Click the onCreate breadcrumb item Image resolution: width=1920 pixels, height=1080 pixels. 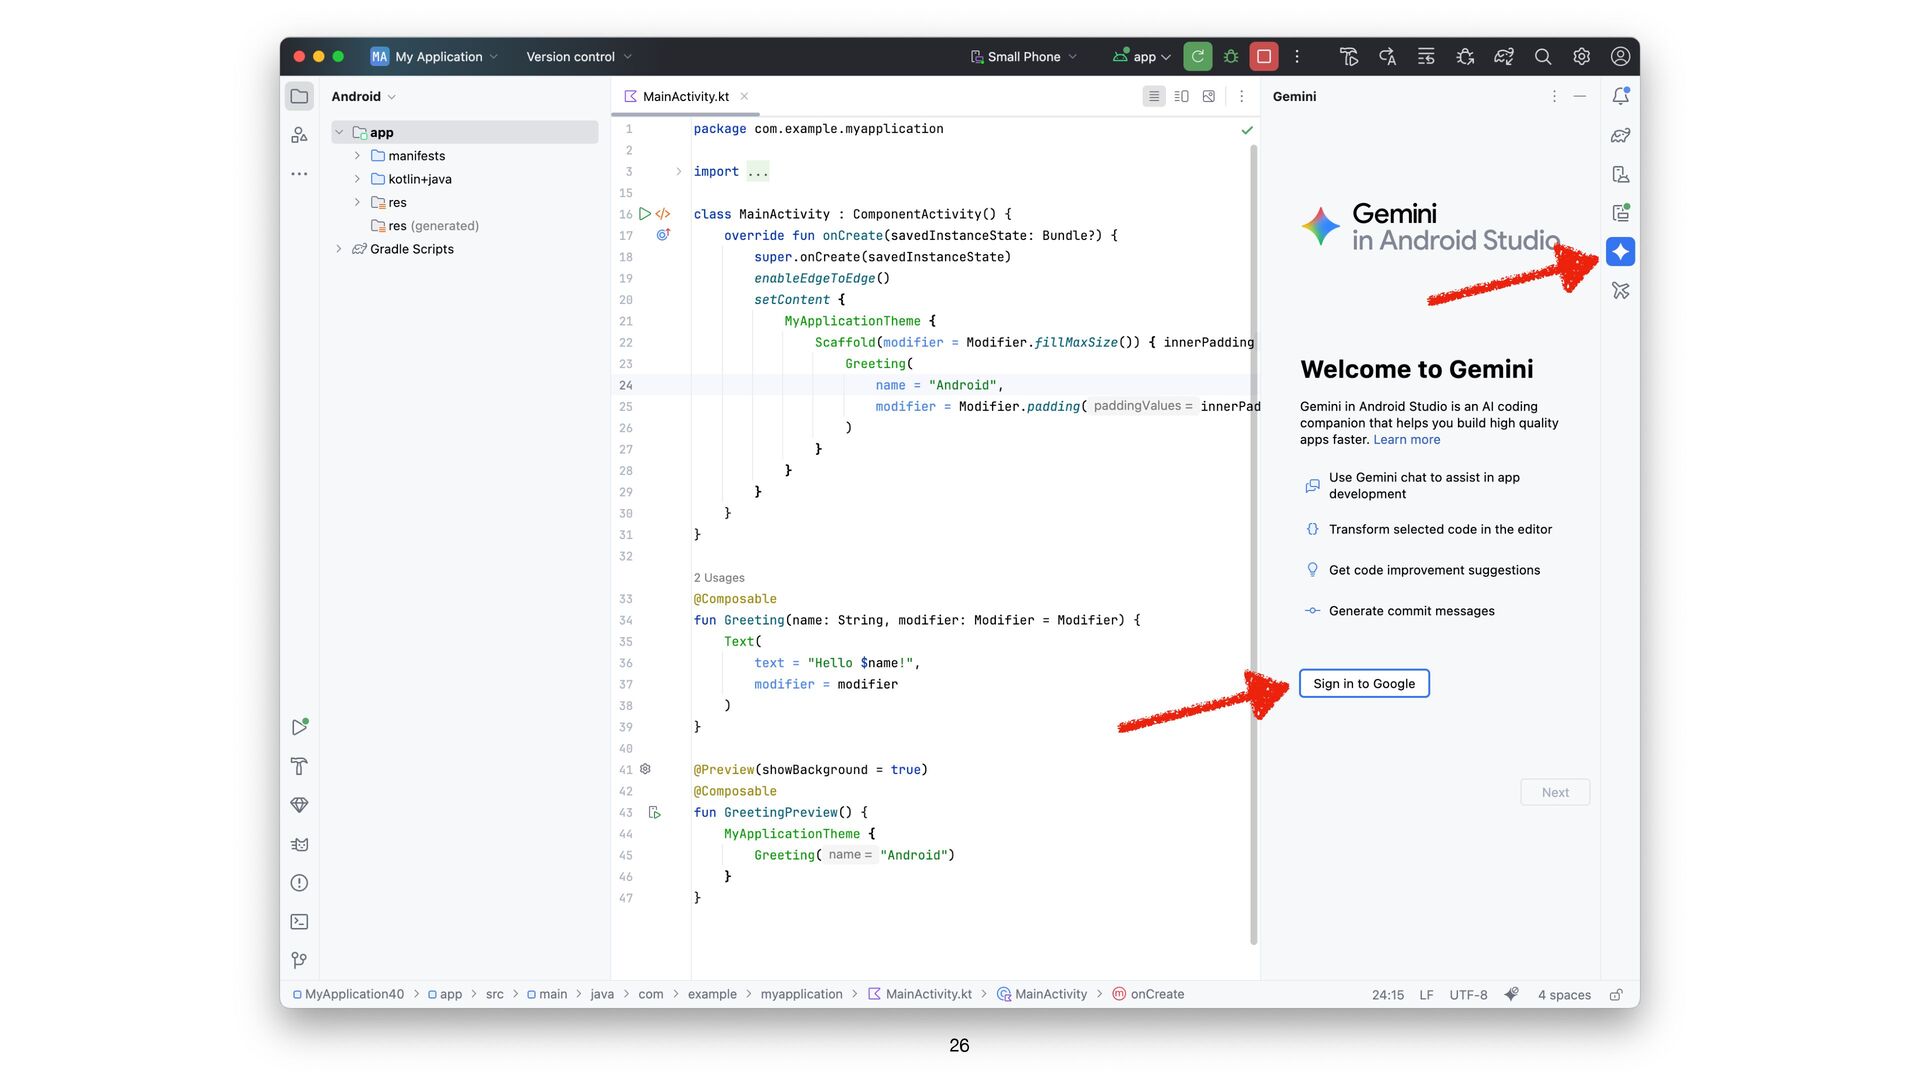(x=1148, y=994)
